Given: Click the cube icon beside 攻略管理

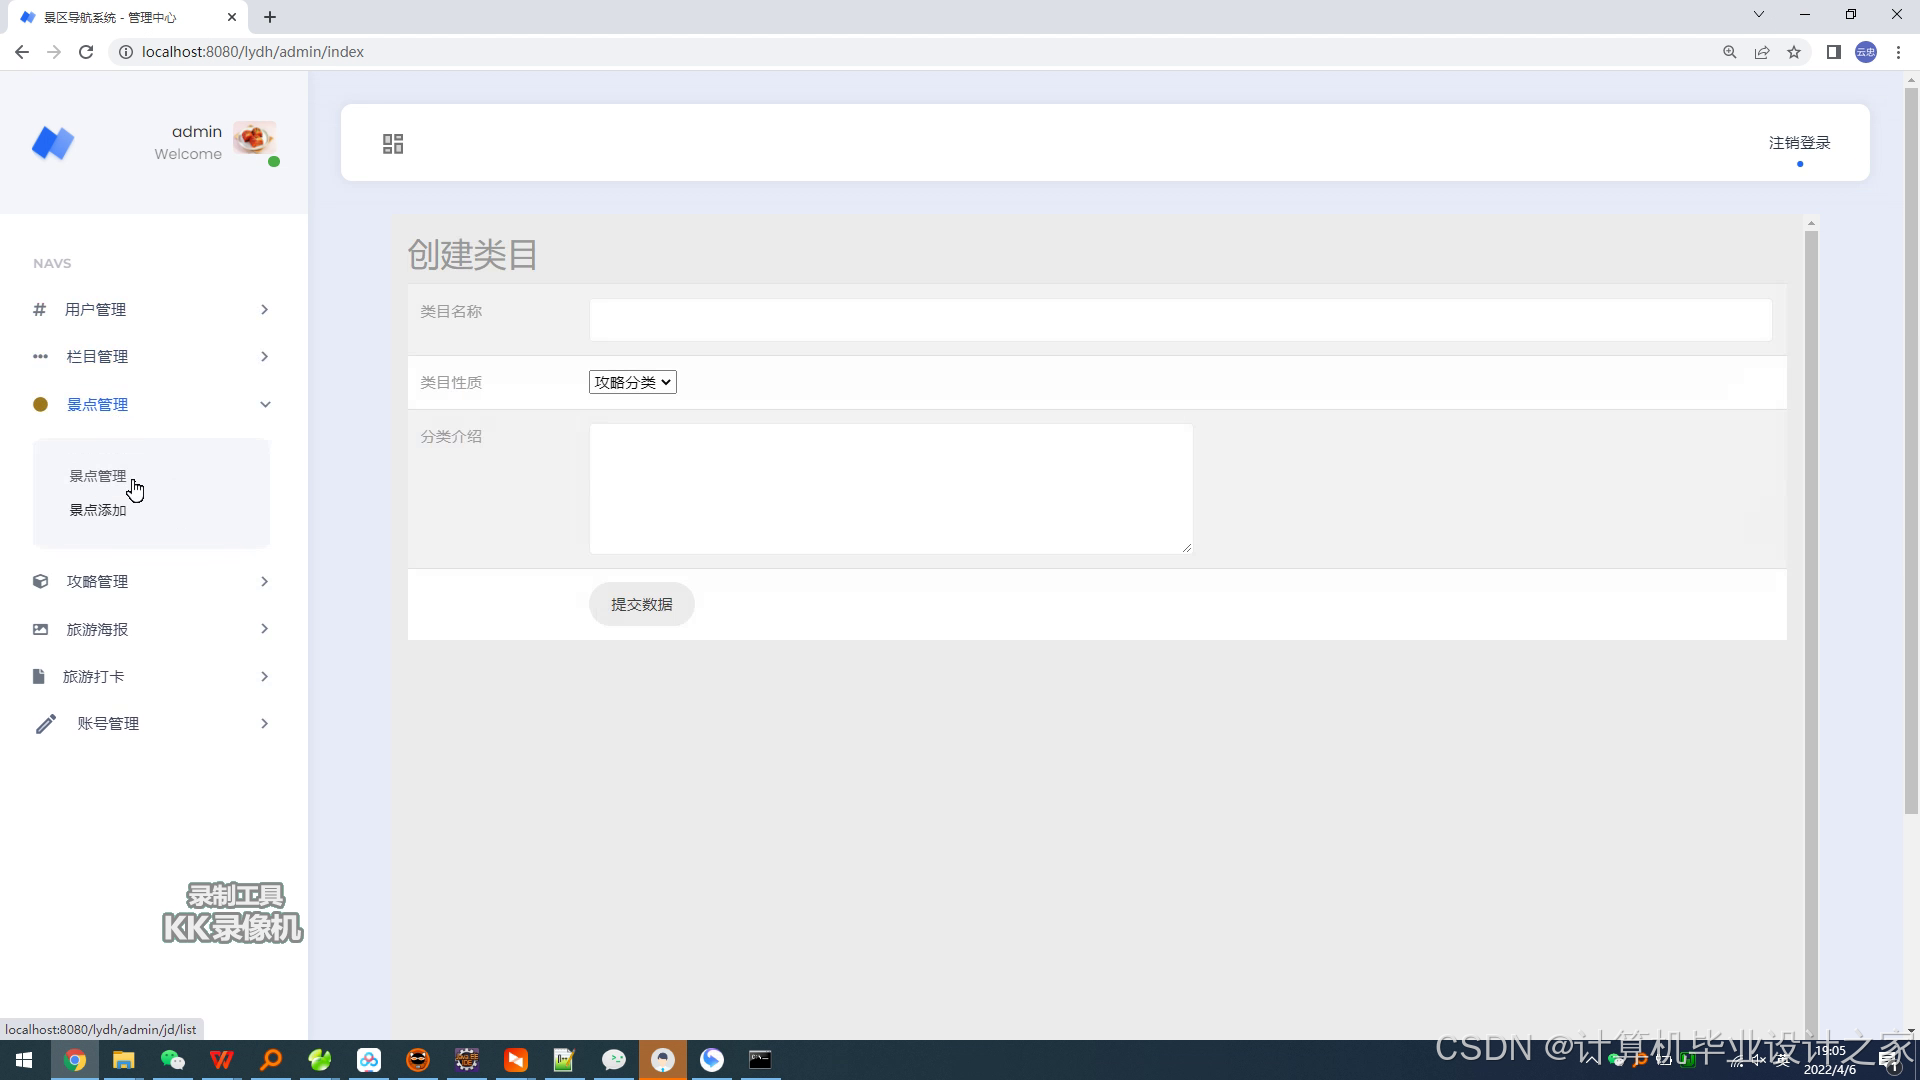Looking at the screenshot, I should coord(40,582).
